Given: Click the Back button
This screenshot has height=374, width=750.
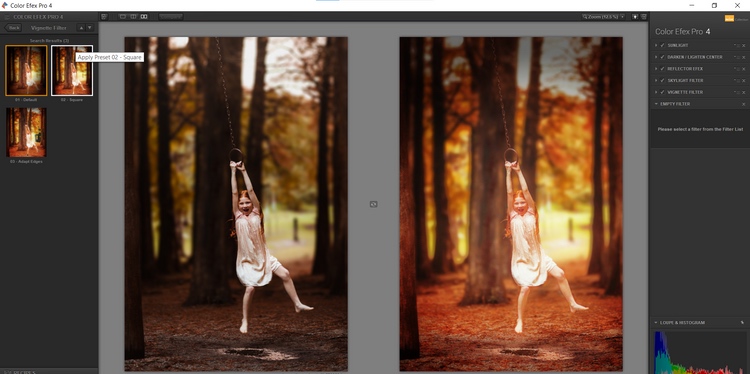Looking at the screenshot, I should (13, 28).
